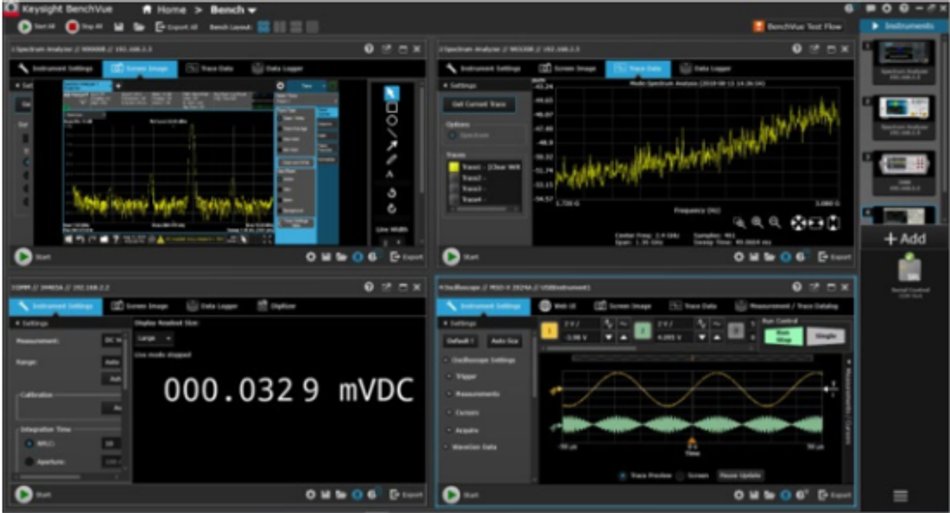Open Data Logger tab in first Spectrum Analyzer
Screen dimensions: 950x513
277,68
